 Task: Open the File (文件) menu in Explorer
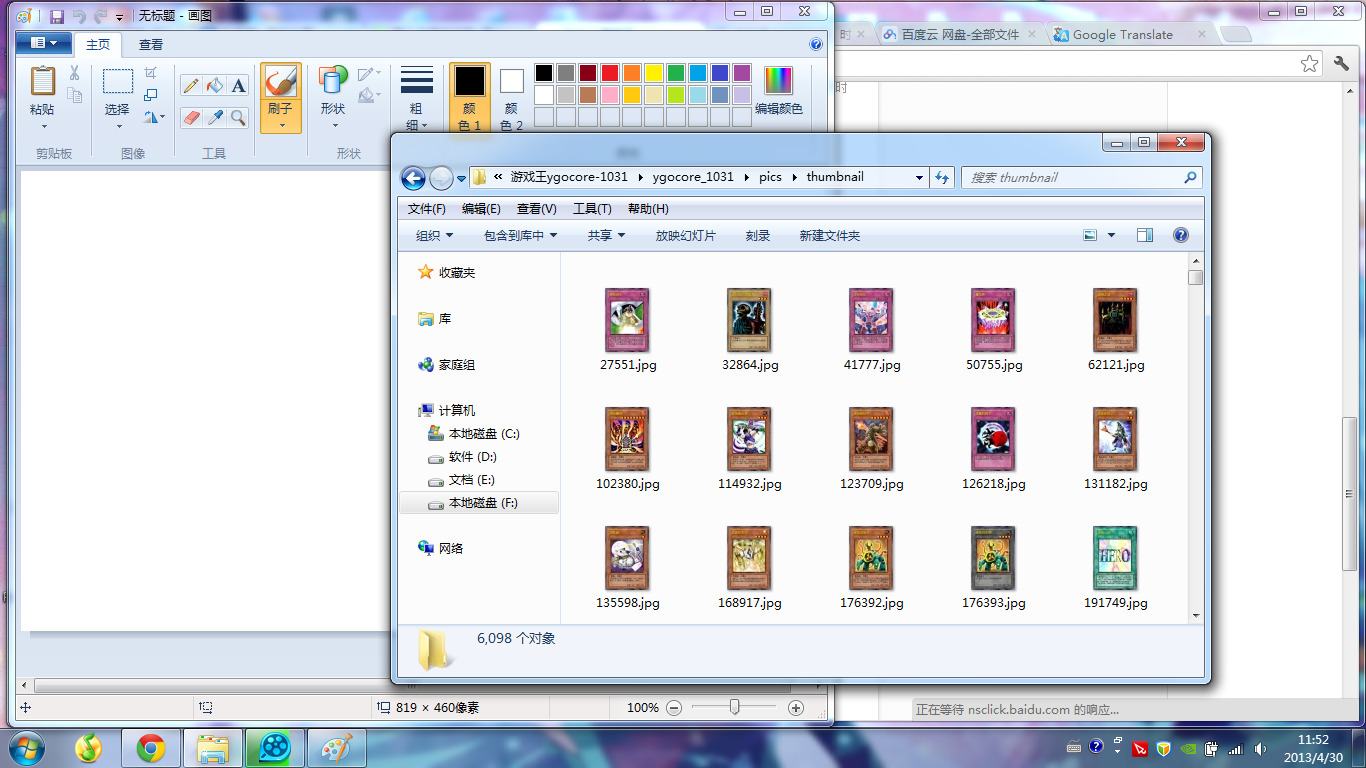[x=427, y=209]
